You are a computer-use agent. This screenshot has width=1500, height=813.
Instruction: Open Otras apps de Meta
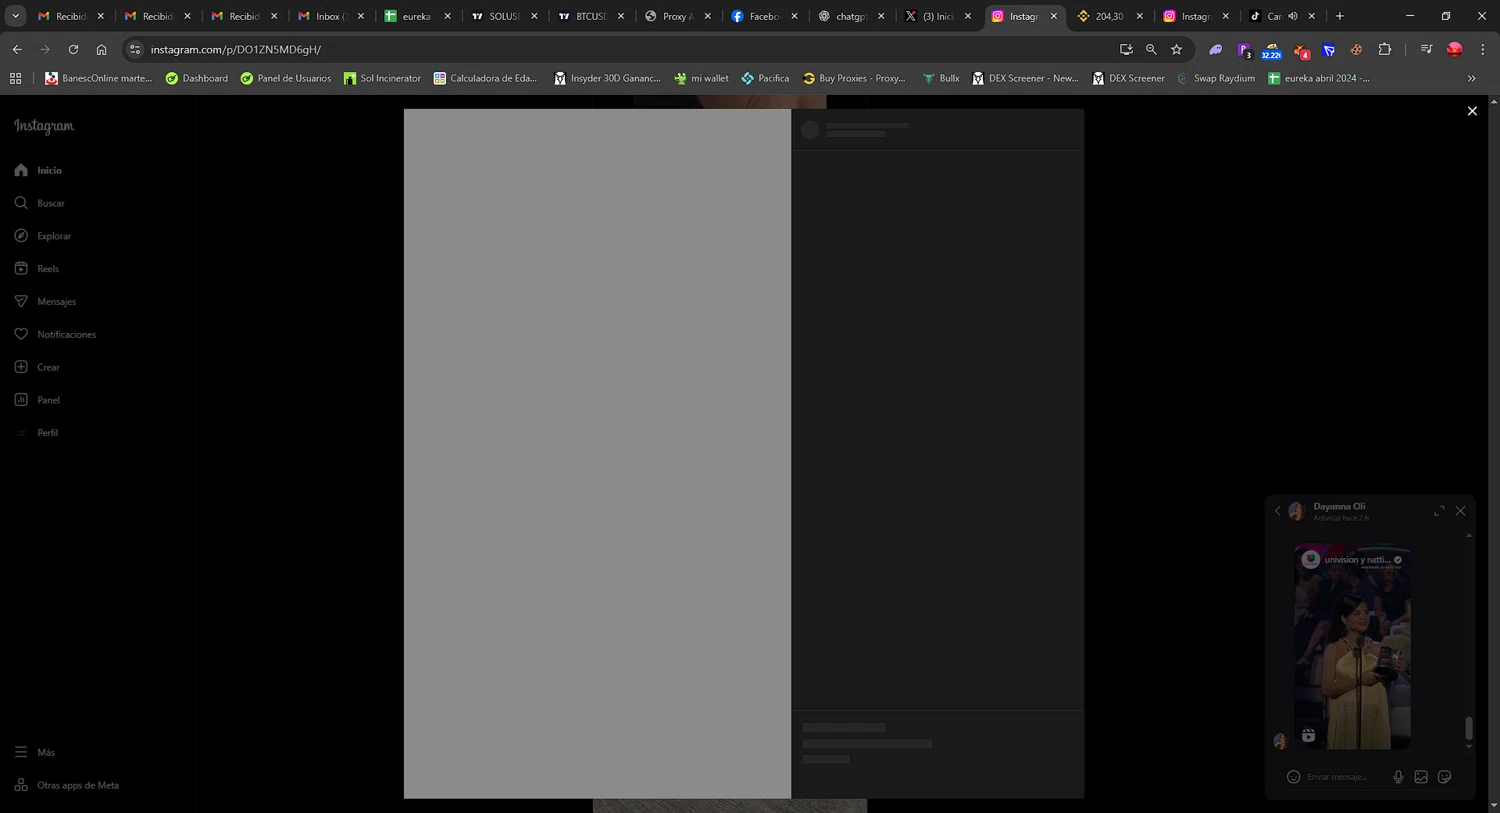[x=66, y=785]
